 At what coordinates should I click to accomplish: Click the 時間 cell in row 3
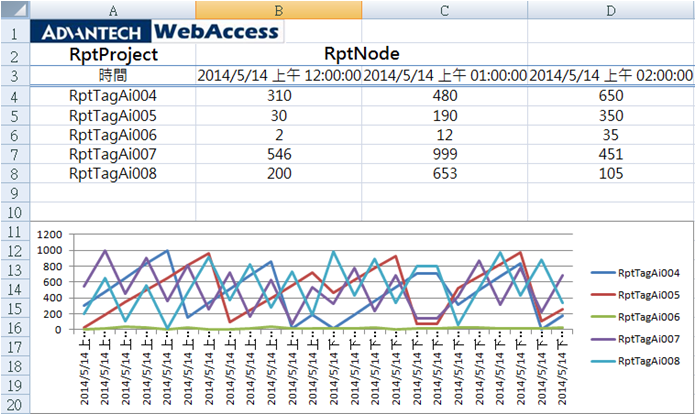pyautogui.click(x=112, y=75)
